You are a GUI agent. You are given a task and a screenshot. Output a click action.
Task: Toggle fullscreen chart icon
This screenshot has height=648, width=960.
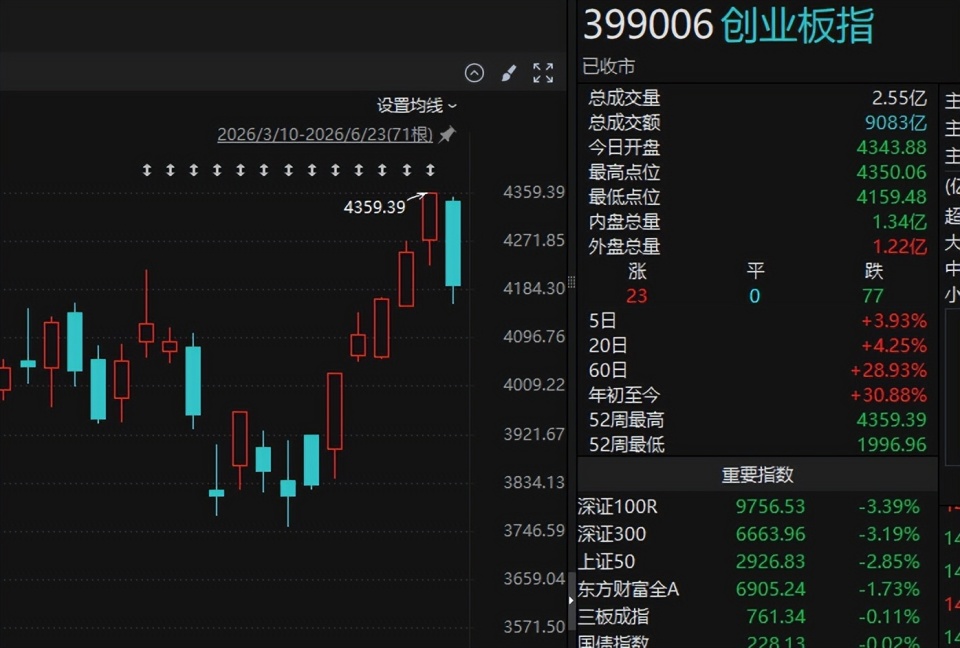pyautogui.click(x=543, y=73)
